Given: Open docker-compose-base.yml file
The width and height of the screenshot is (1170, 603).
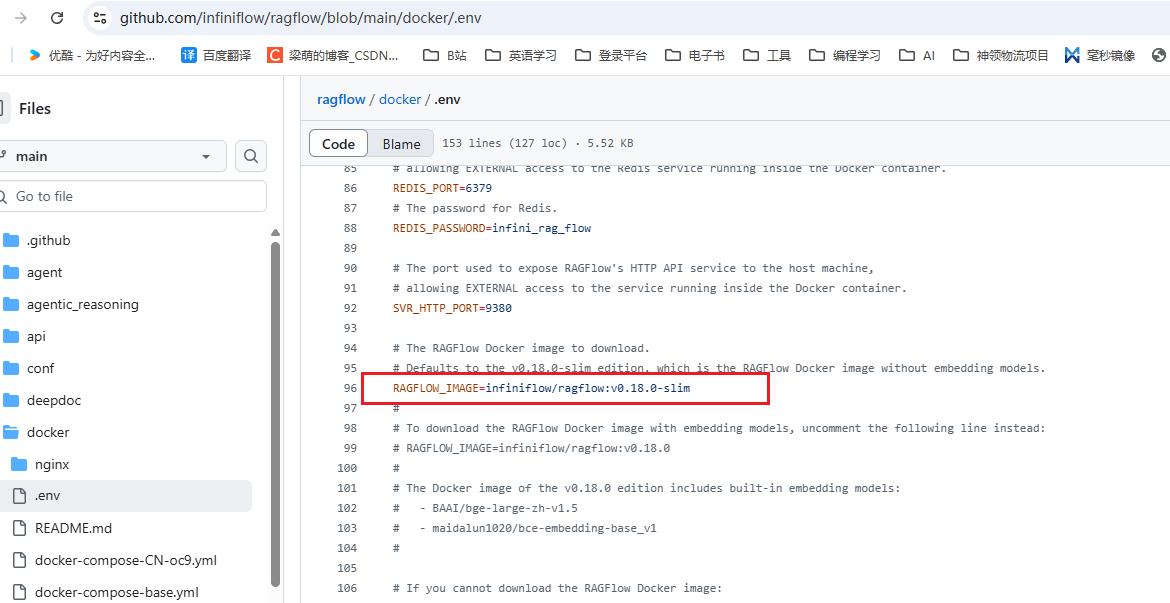Looking at the screenshot, I should click(116, 593).
